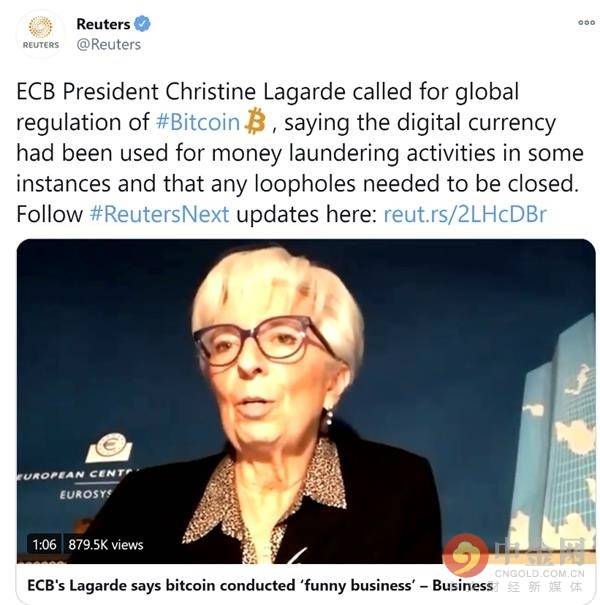Click the Reuters profile avatar logo
Image resolution: width=600 pixels, height=605 pixels.
coord(41,34)
